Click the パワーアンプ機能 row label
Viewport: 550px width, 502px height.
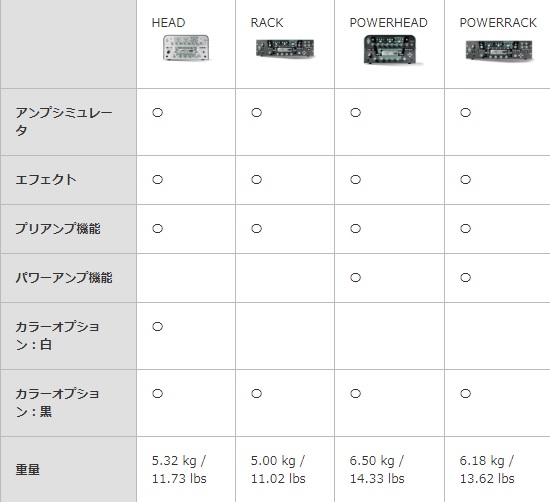(x=64, y=278)
